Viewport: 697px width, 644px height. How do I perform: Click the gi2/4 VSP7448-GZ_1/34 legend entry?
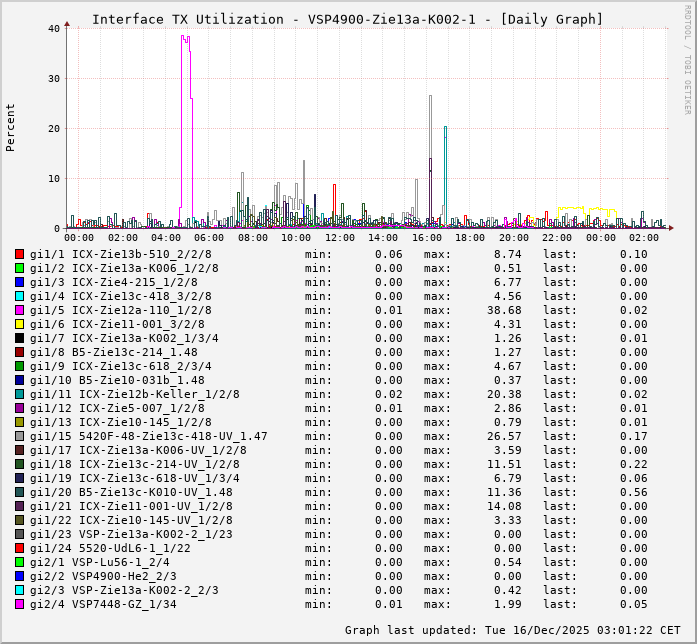click(103, 605)
